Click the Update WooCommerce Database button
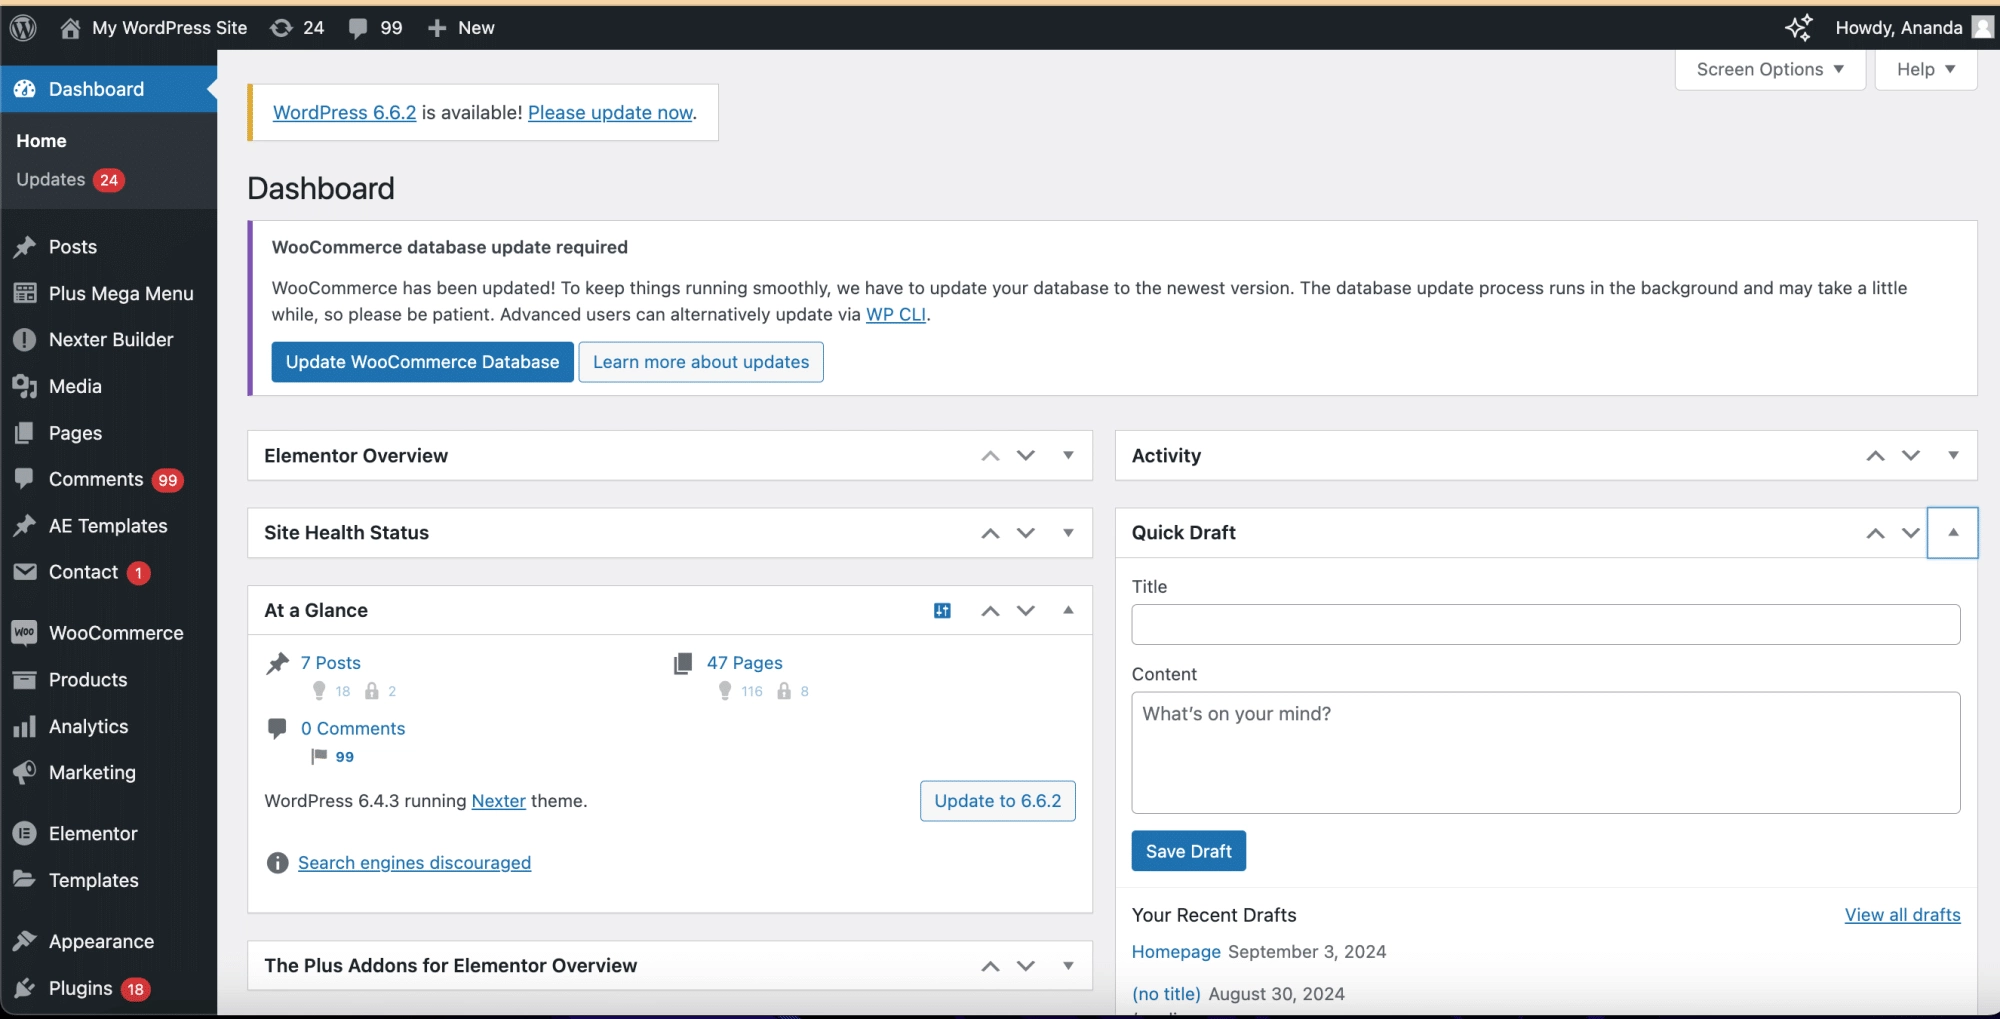Image resolution: width=2000 pixels, height=1019 pixels. tap(422, 361)
